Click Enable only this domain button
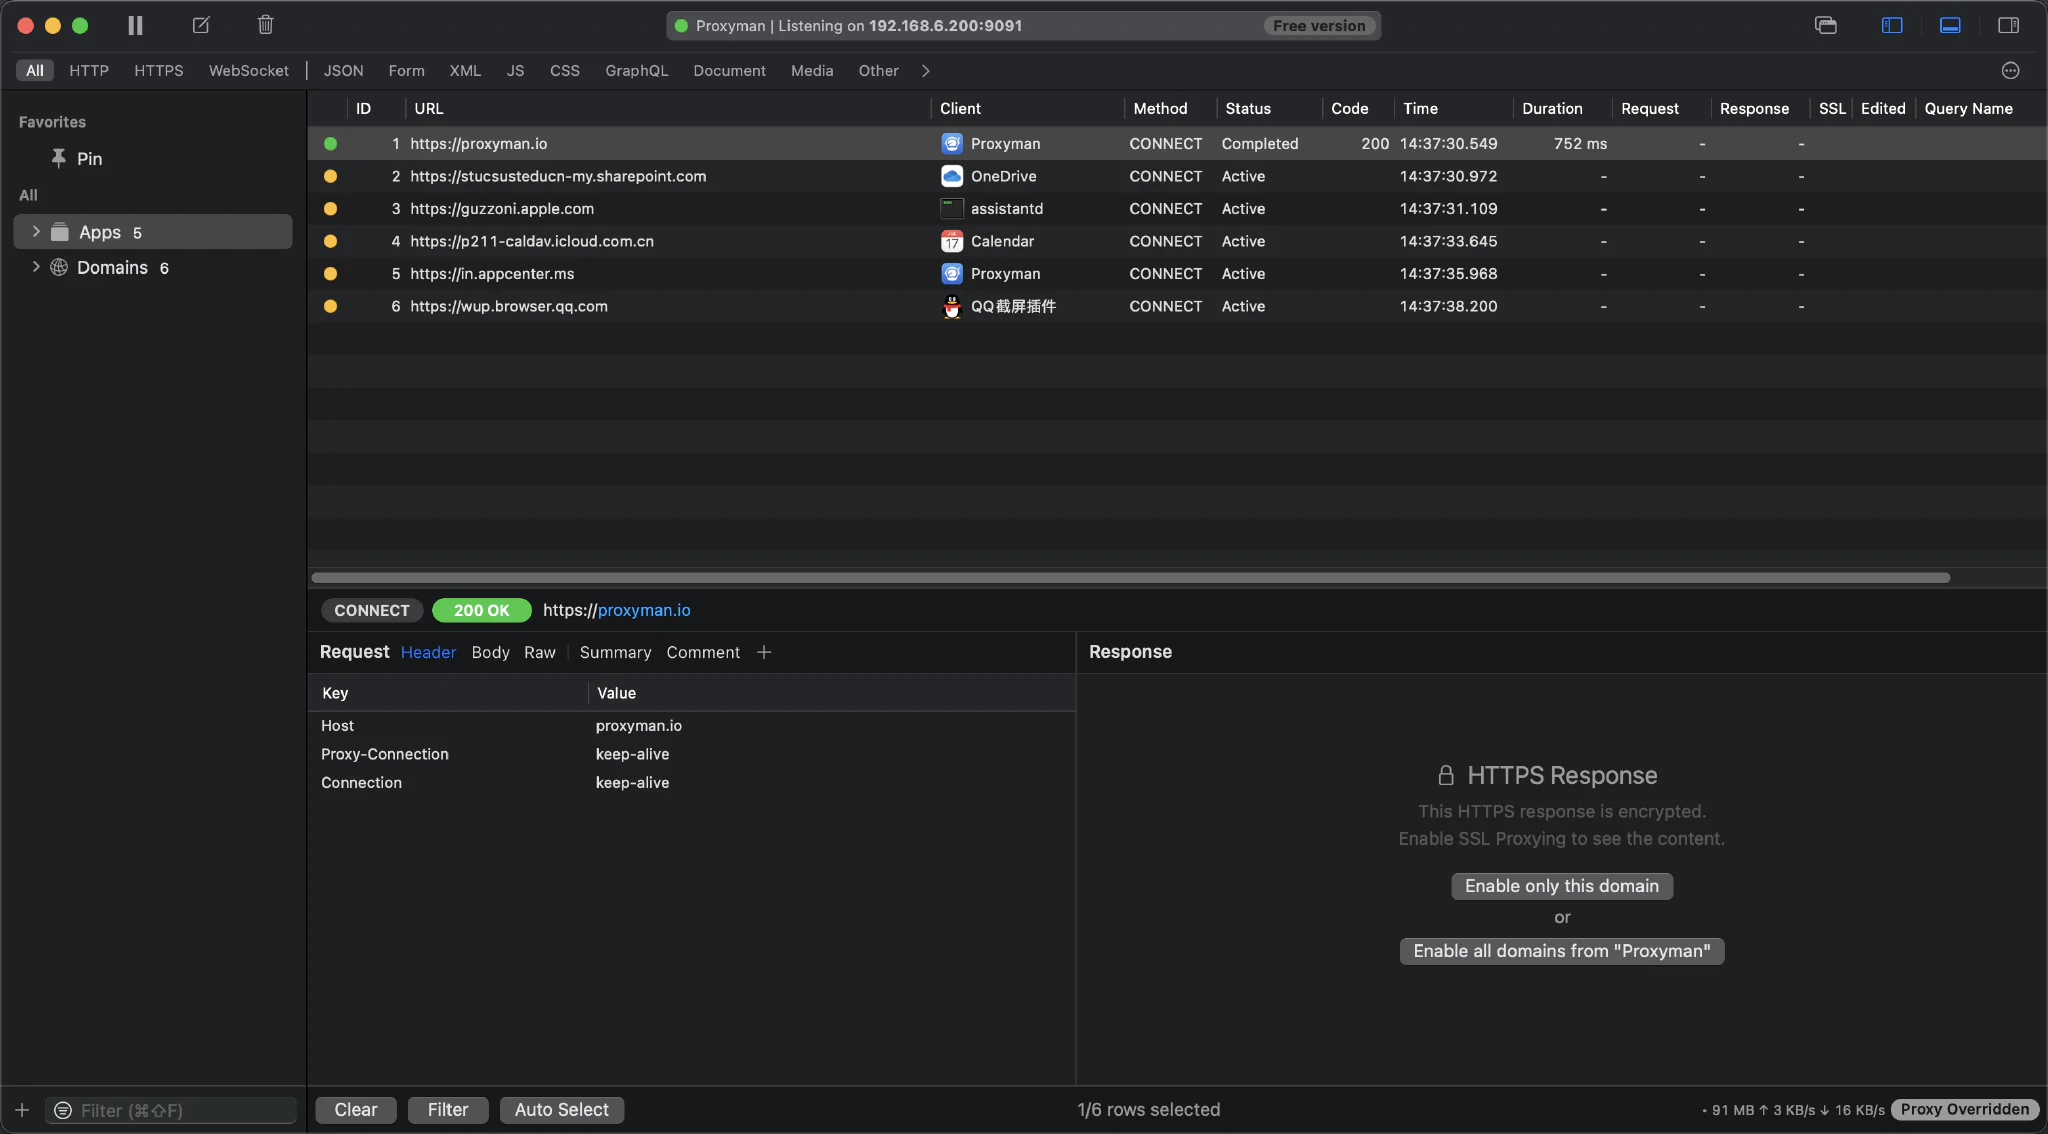Screen dimensions: 2048x1134 (x=1561, y=886)
